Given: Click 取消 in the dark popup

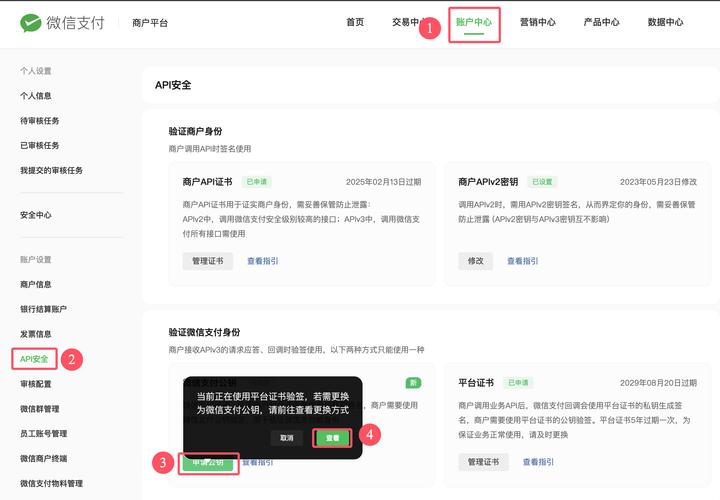Looking at the screenshot, I should [286, 438].
